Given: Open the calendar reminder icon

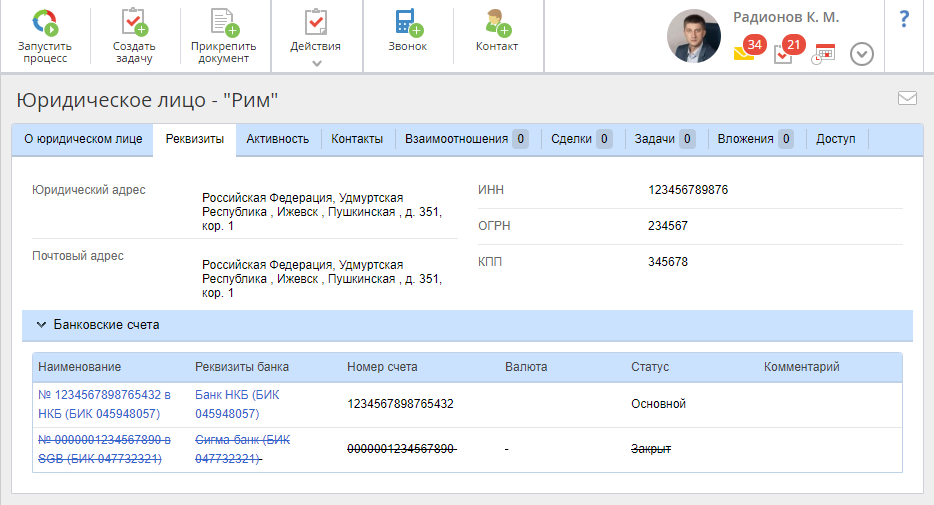Looking at the screenshot, I should [823, 54].
